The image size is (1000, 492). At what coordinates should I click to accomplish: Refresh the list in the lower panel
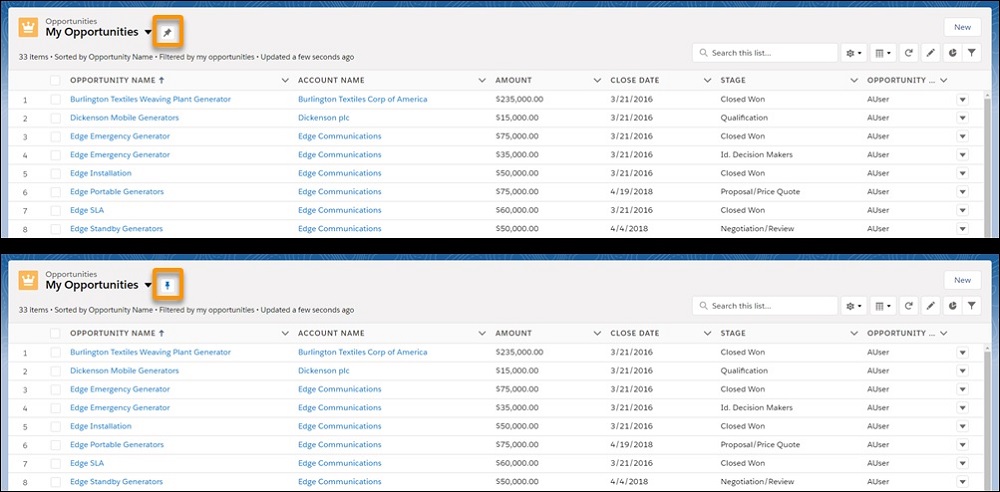[x=908, y=306]
